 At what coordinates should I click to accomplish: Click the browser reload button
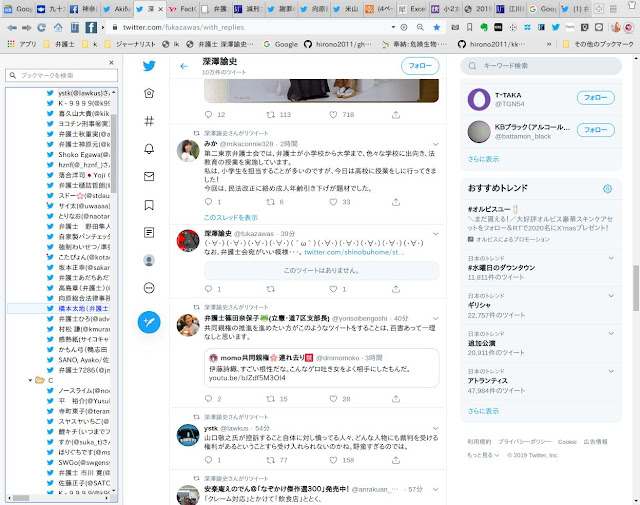point(41,27)
